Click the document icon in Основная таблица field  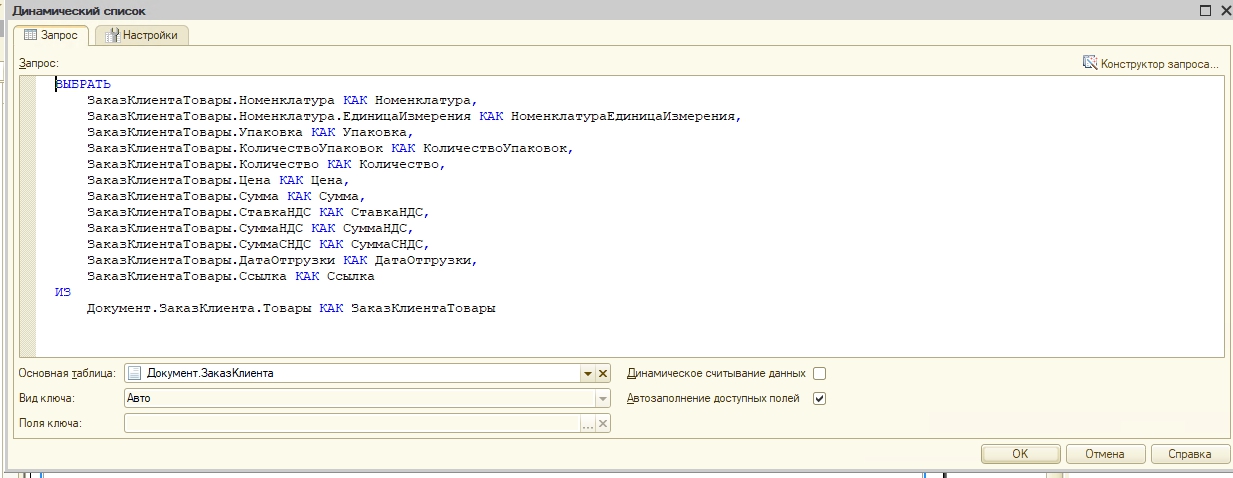(x=135, y=374)
